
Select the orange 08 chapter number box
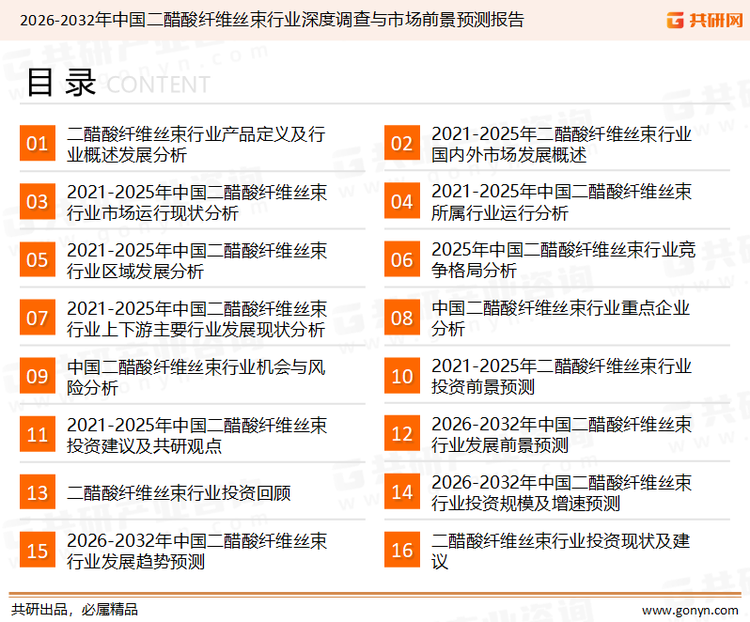[402, 318]
